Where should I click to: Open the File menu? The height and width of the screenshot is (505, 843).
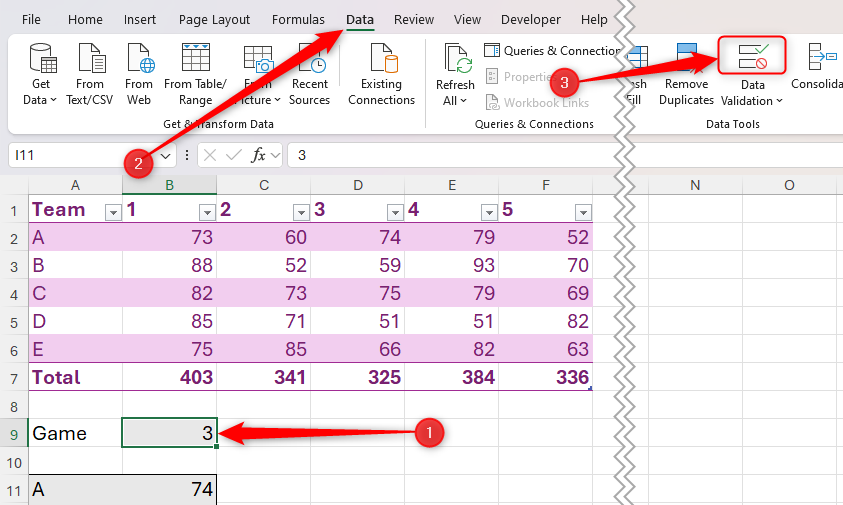(31, 19)
